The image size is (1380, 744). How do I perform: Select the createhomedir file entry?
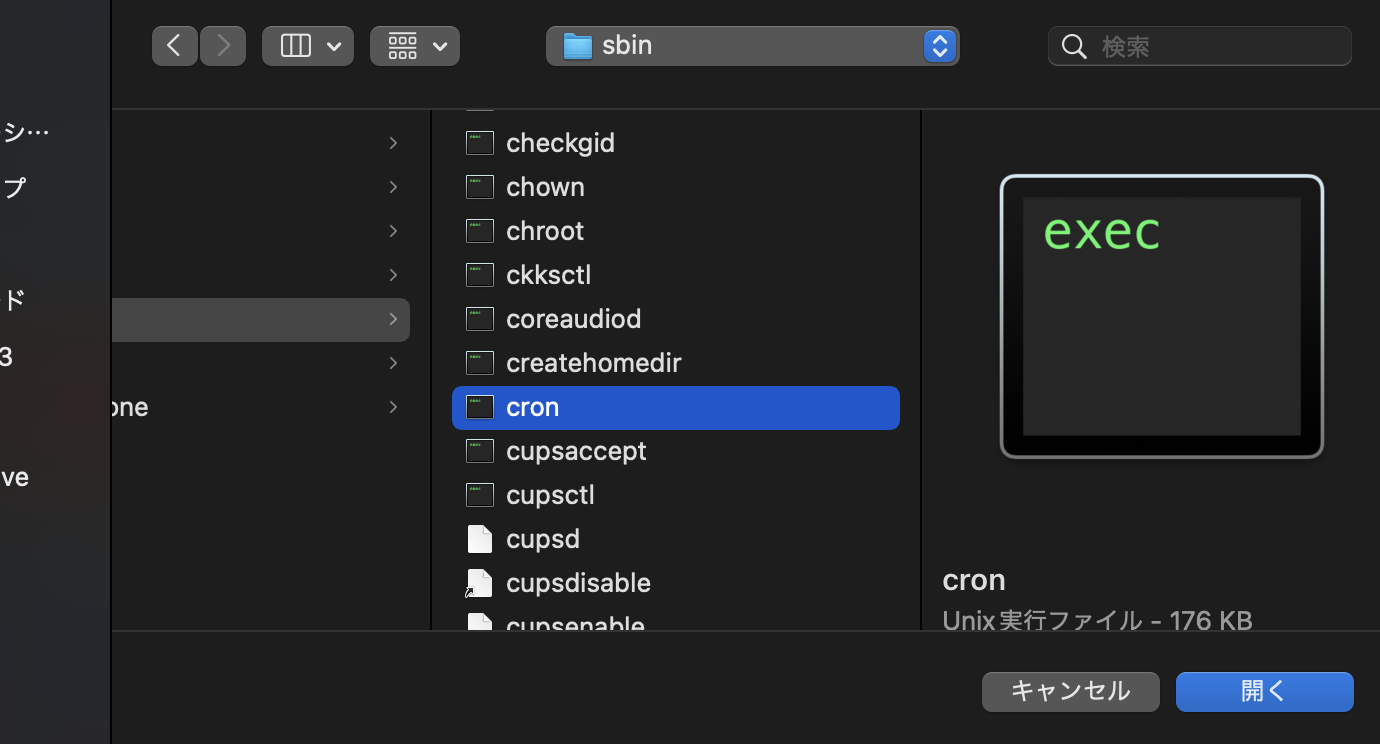593,363
